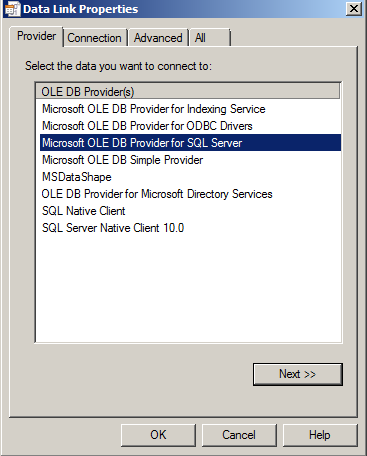Screen dimensions: 367x456
Task: Switch to the Provider tab
Action: [x=36, y=36]
